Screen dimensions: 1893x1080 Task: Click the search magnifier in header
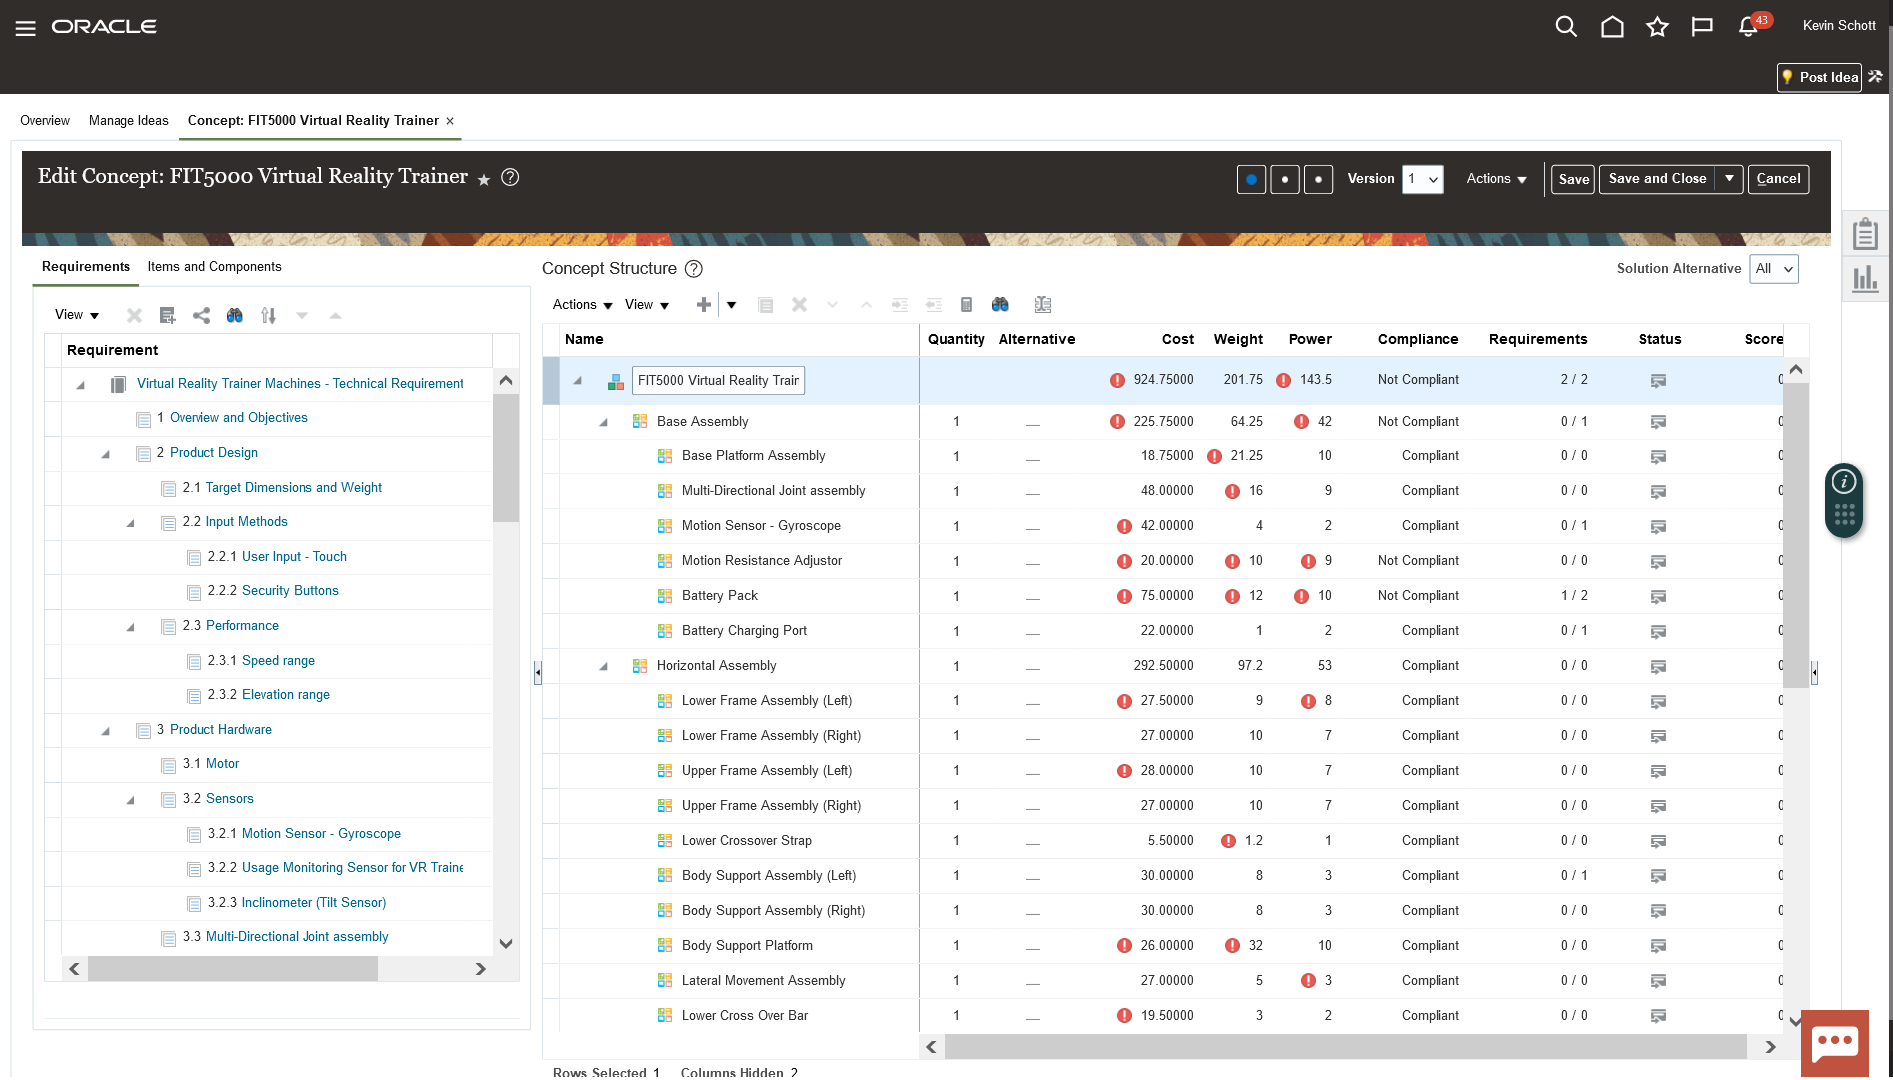pyautogui.click(x=1566, y=27)
